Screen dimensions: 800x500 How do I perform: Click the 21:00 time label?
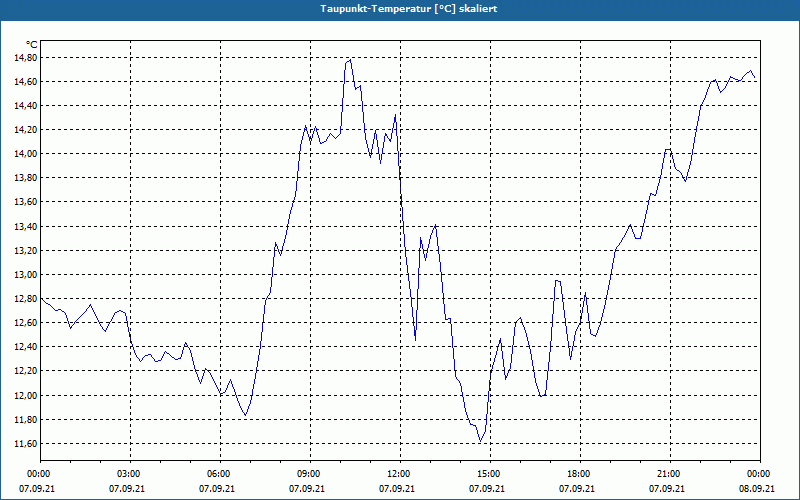coord(670,474)
